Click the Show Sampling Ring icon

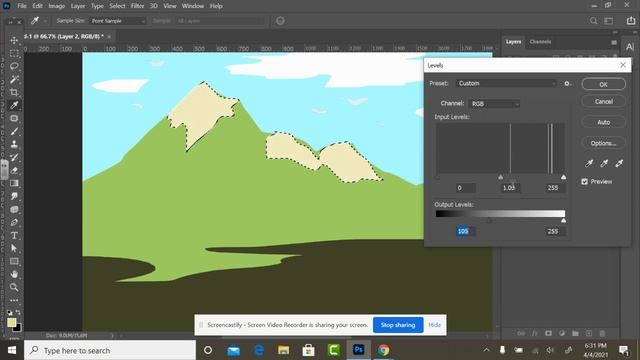(280, 21)
